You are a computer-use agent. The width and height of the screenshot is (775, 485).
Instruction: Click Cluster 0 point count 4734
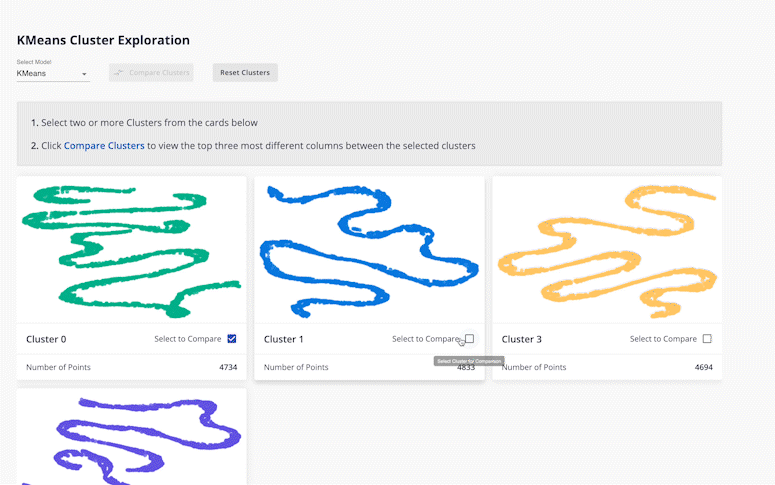coord(228,368)
